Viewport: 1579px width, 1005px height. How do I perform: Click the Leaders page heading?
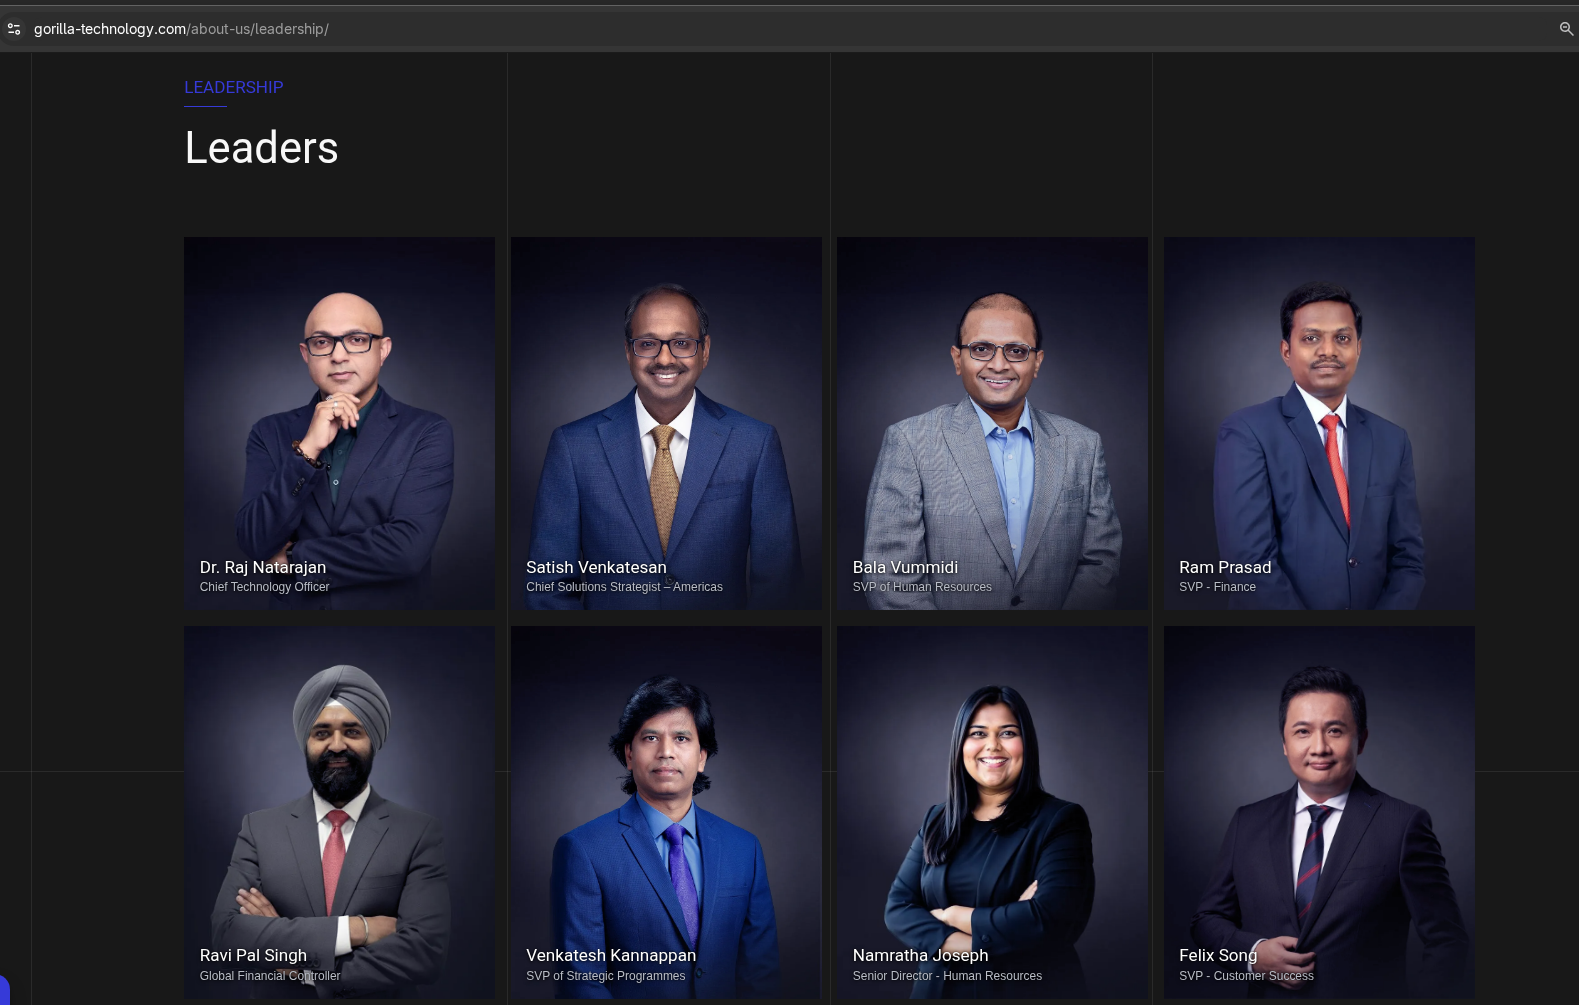(261, 148)
